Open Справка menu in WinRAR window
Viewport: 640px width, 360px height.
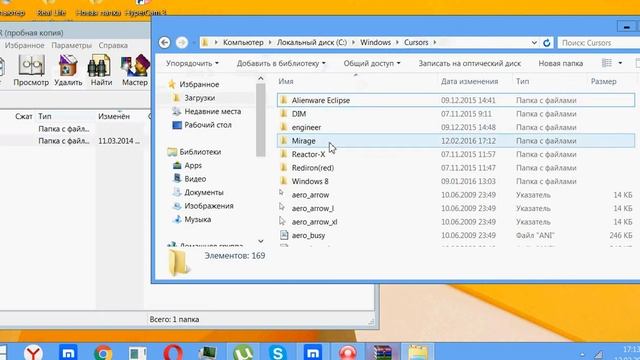point(113,45)
